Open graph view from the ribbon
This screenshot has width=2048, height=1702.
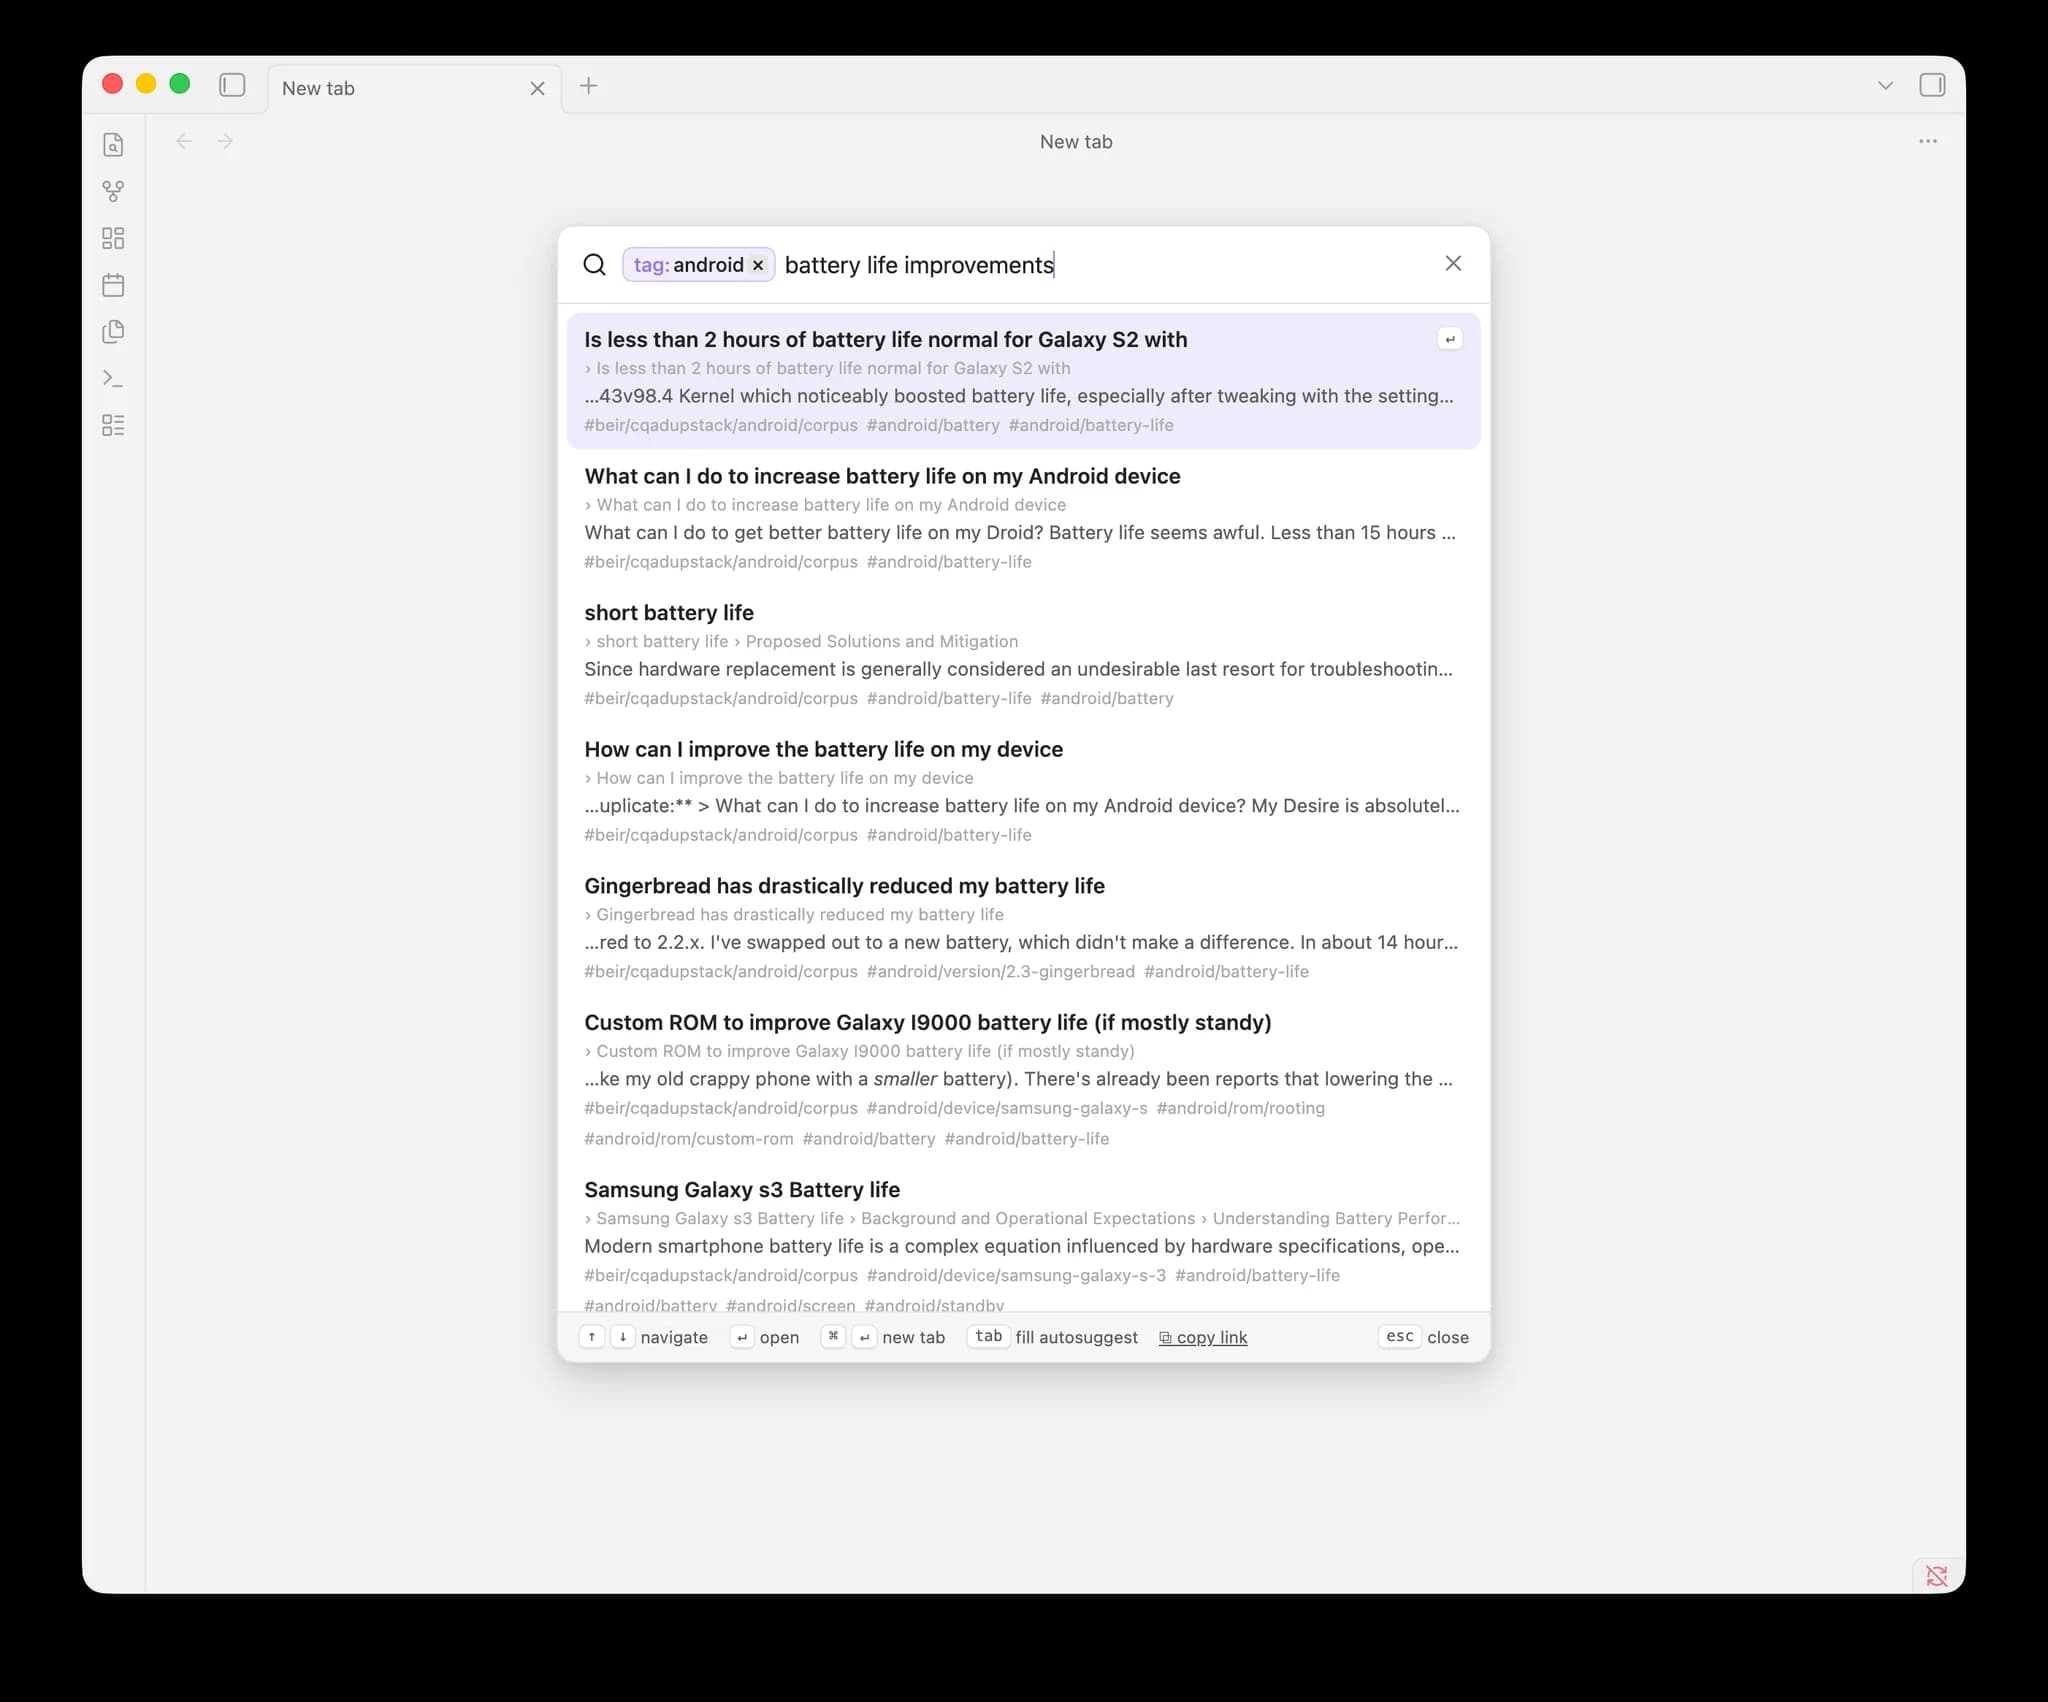pos(114,191)
